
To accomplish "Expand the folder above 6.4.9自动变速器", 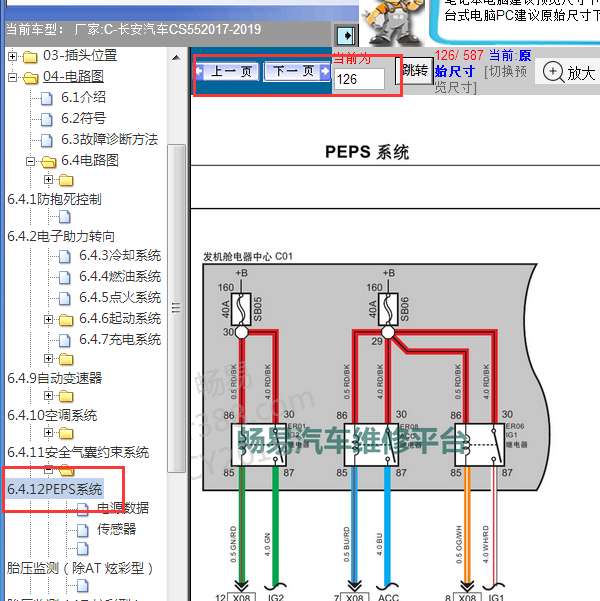I will click(48, 358).
